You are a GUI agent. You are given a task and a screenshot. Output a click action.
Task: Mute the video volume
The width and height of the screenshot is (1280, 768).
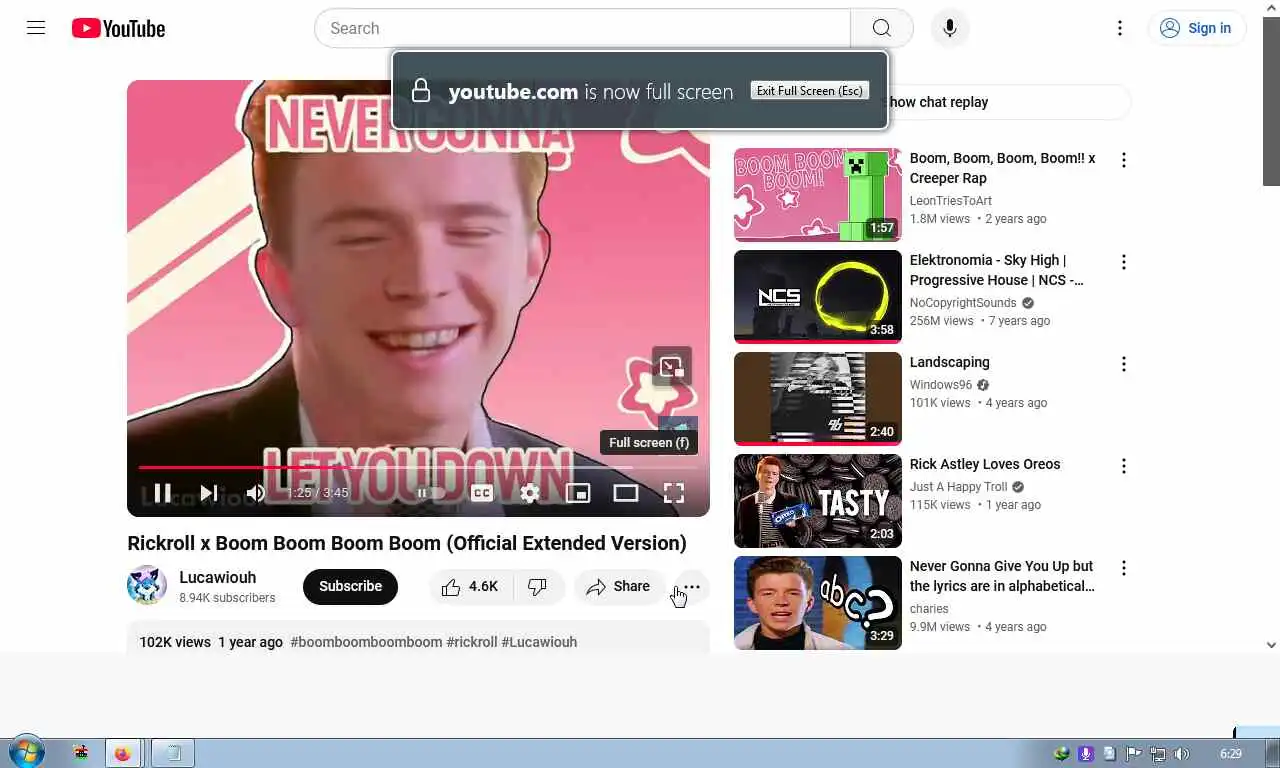click(x=256, y=493)
